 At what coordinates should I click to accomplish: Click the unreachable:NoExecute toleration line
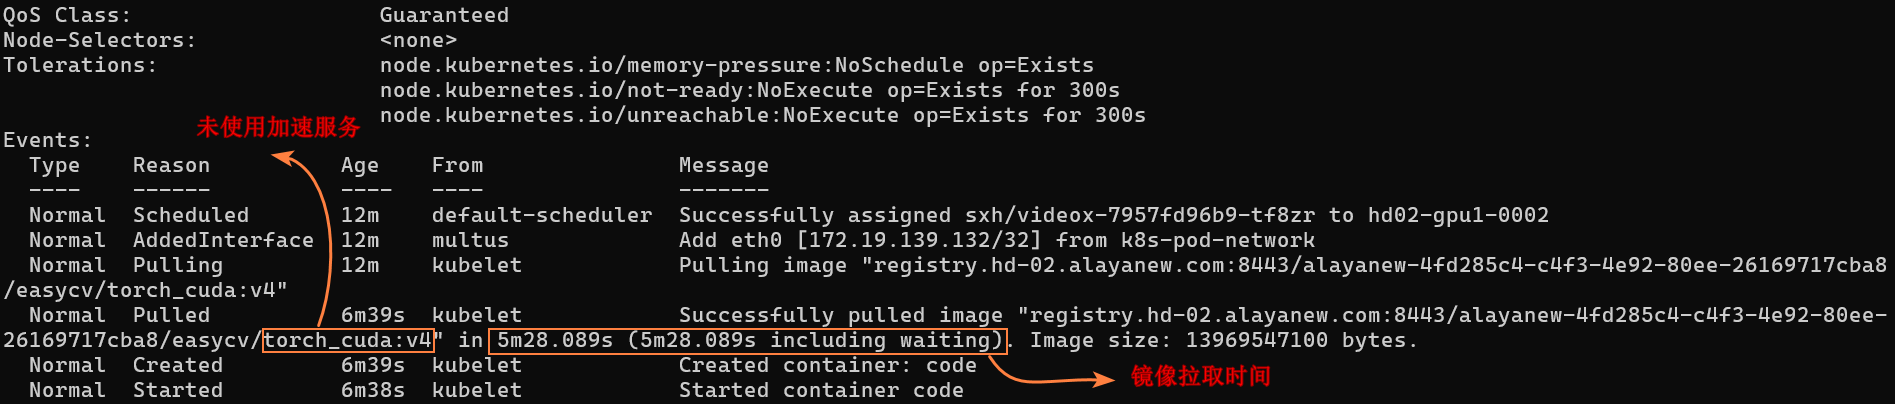[762, 115]
